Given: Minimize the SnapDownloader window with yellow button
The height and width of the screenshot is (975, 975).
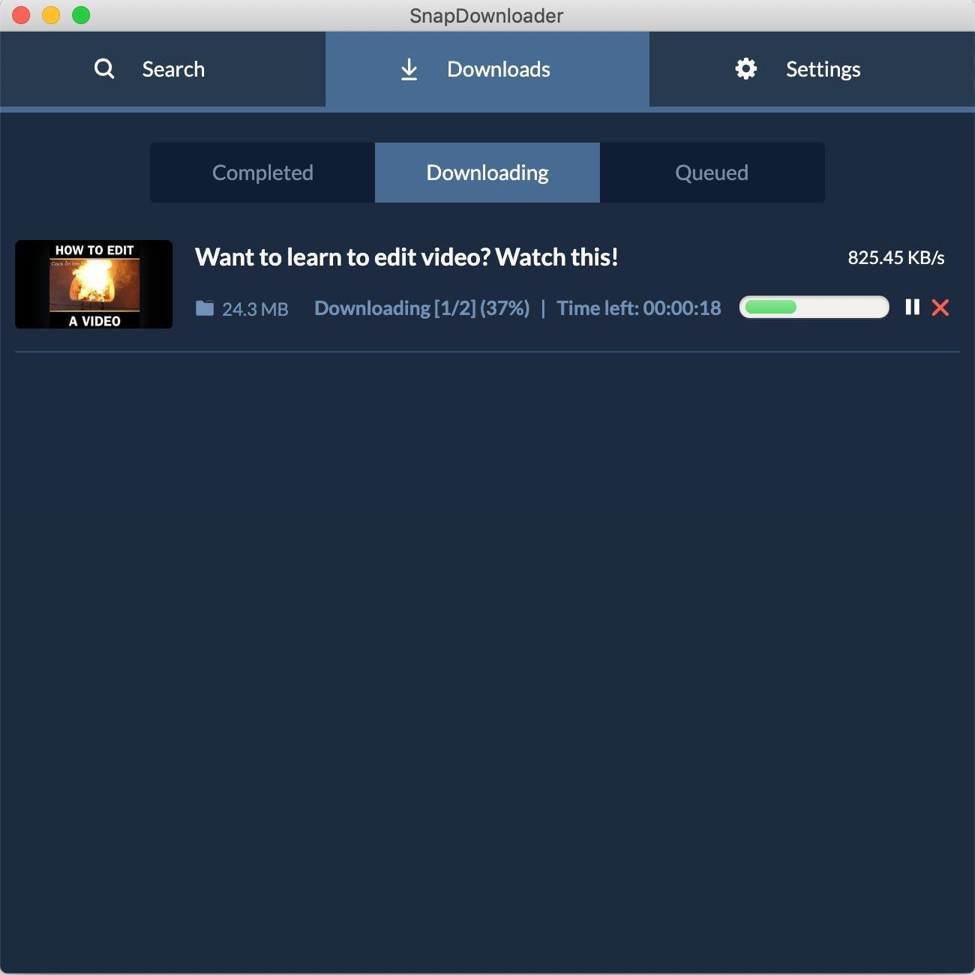Looking at the screenshot, I should pyautogui.click(x=50, y=15).
